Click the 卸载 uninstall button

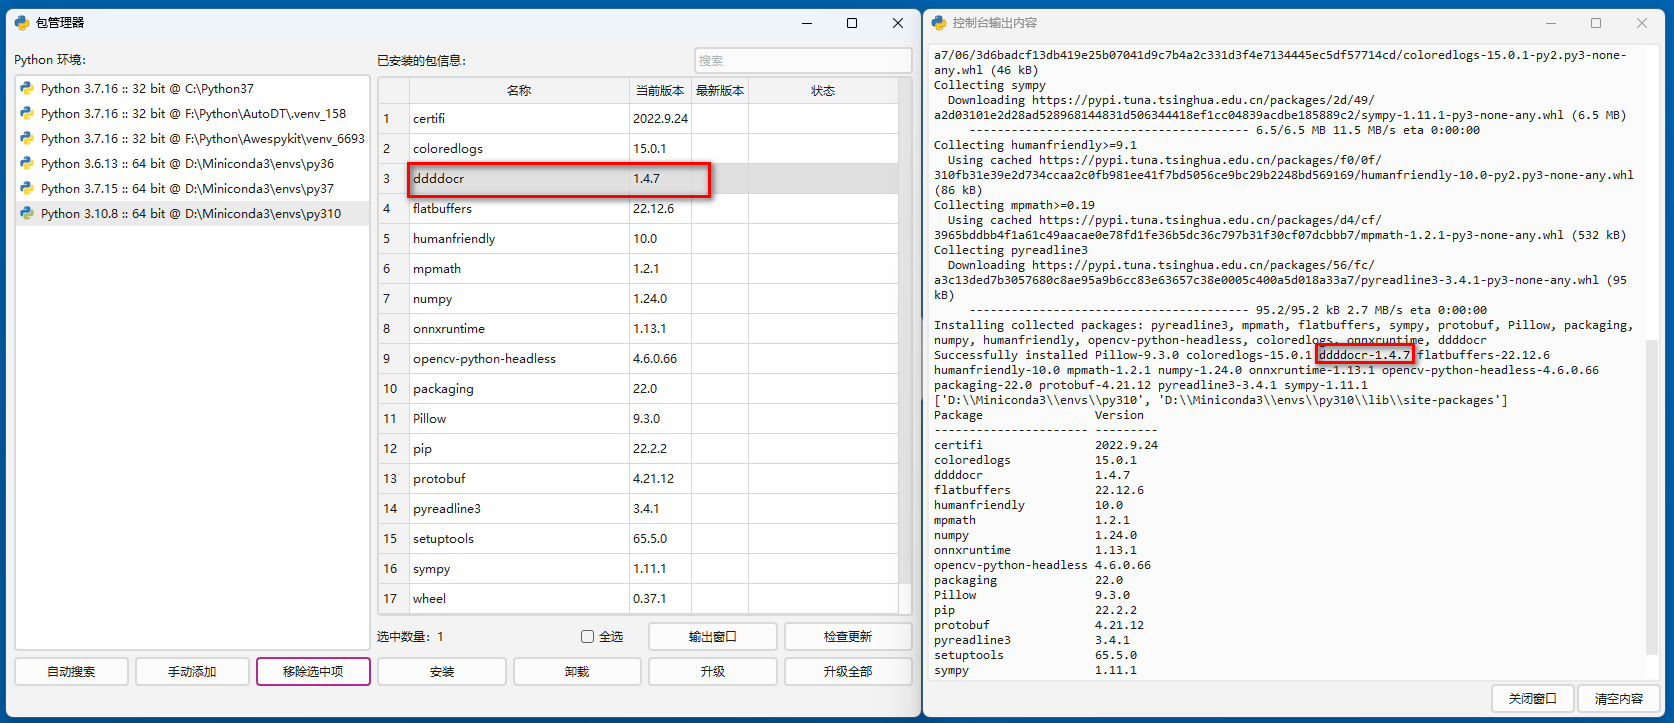(577, 671)
